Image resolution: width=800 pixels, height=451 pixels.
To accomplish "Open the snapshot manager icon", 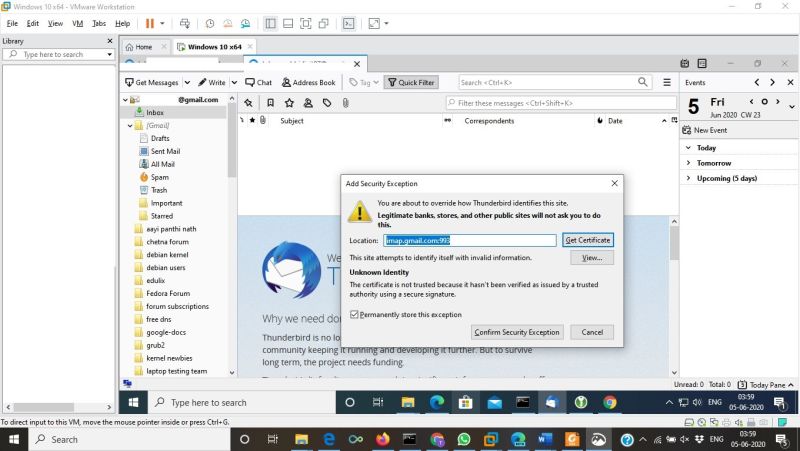I will click(245, 23).
